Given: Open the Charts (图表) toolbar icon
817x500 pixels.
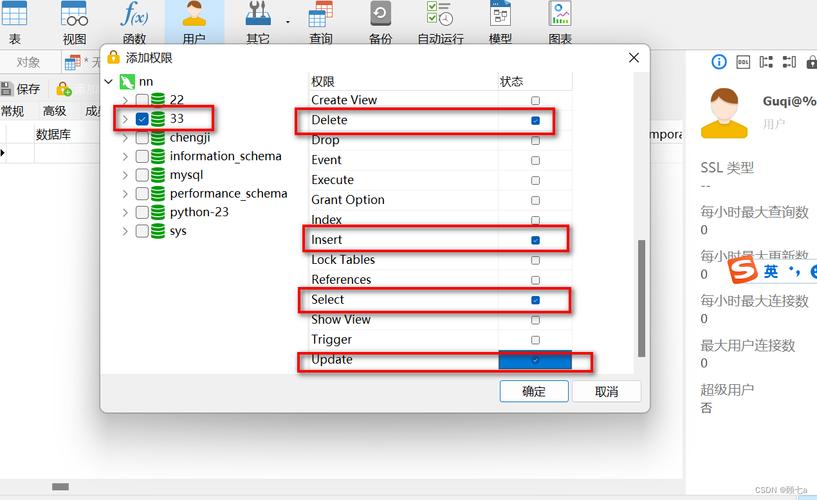Looking at the screenshot, I should 560,23.
